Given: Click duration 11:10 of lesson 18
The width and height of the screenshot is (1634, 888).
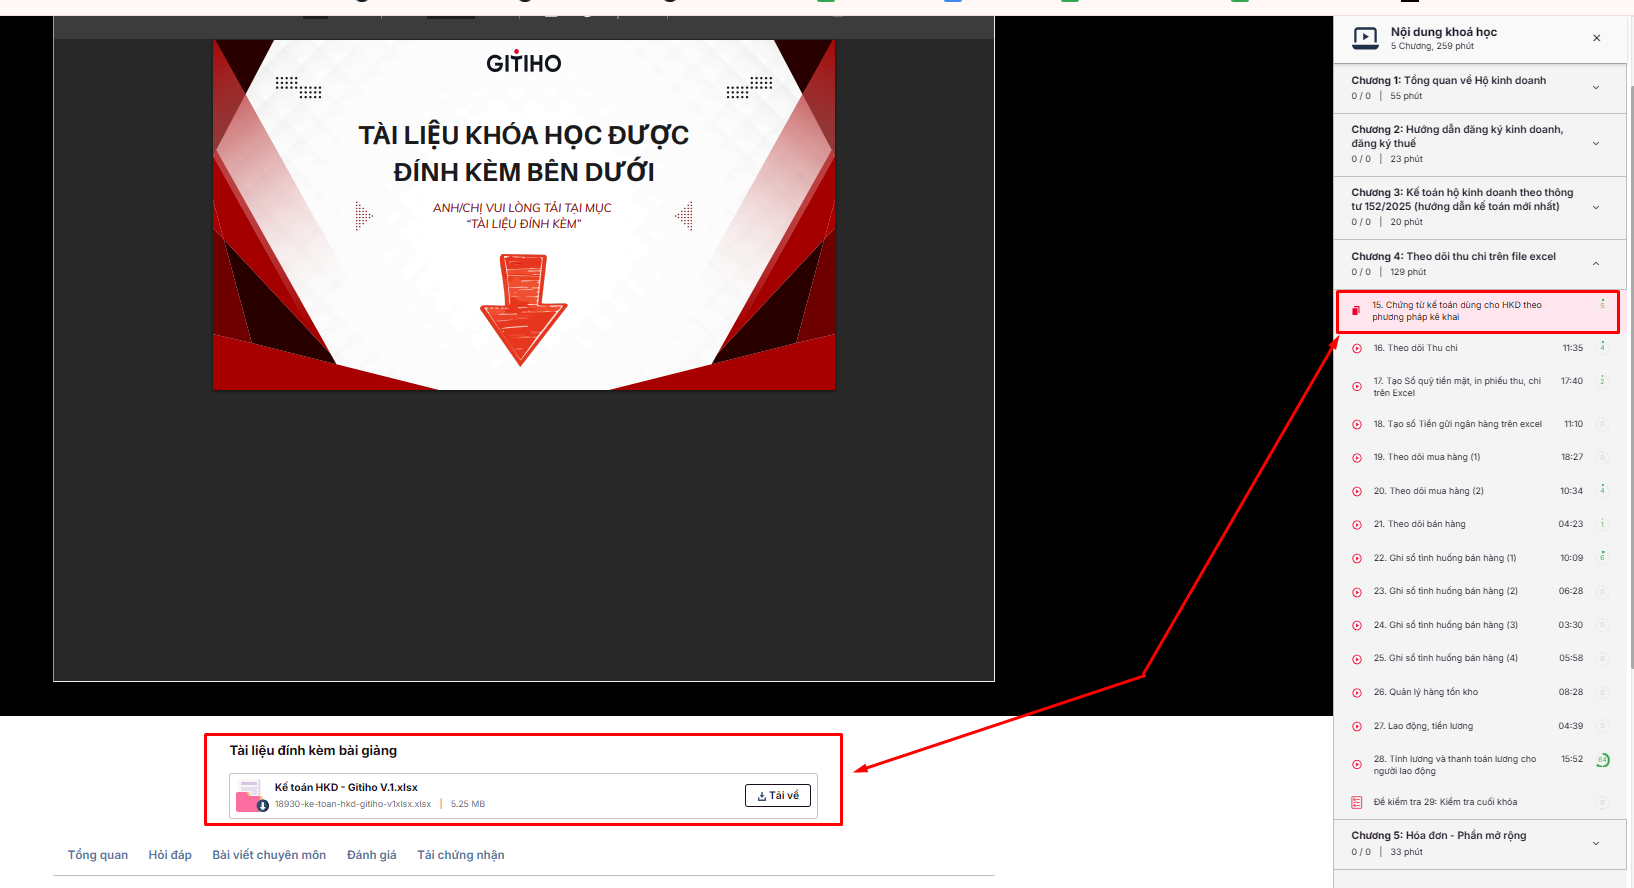Looking at the screenshot, I should click(1574, 424).
